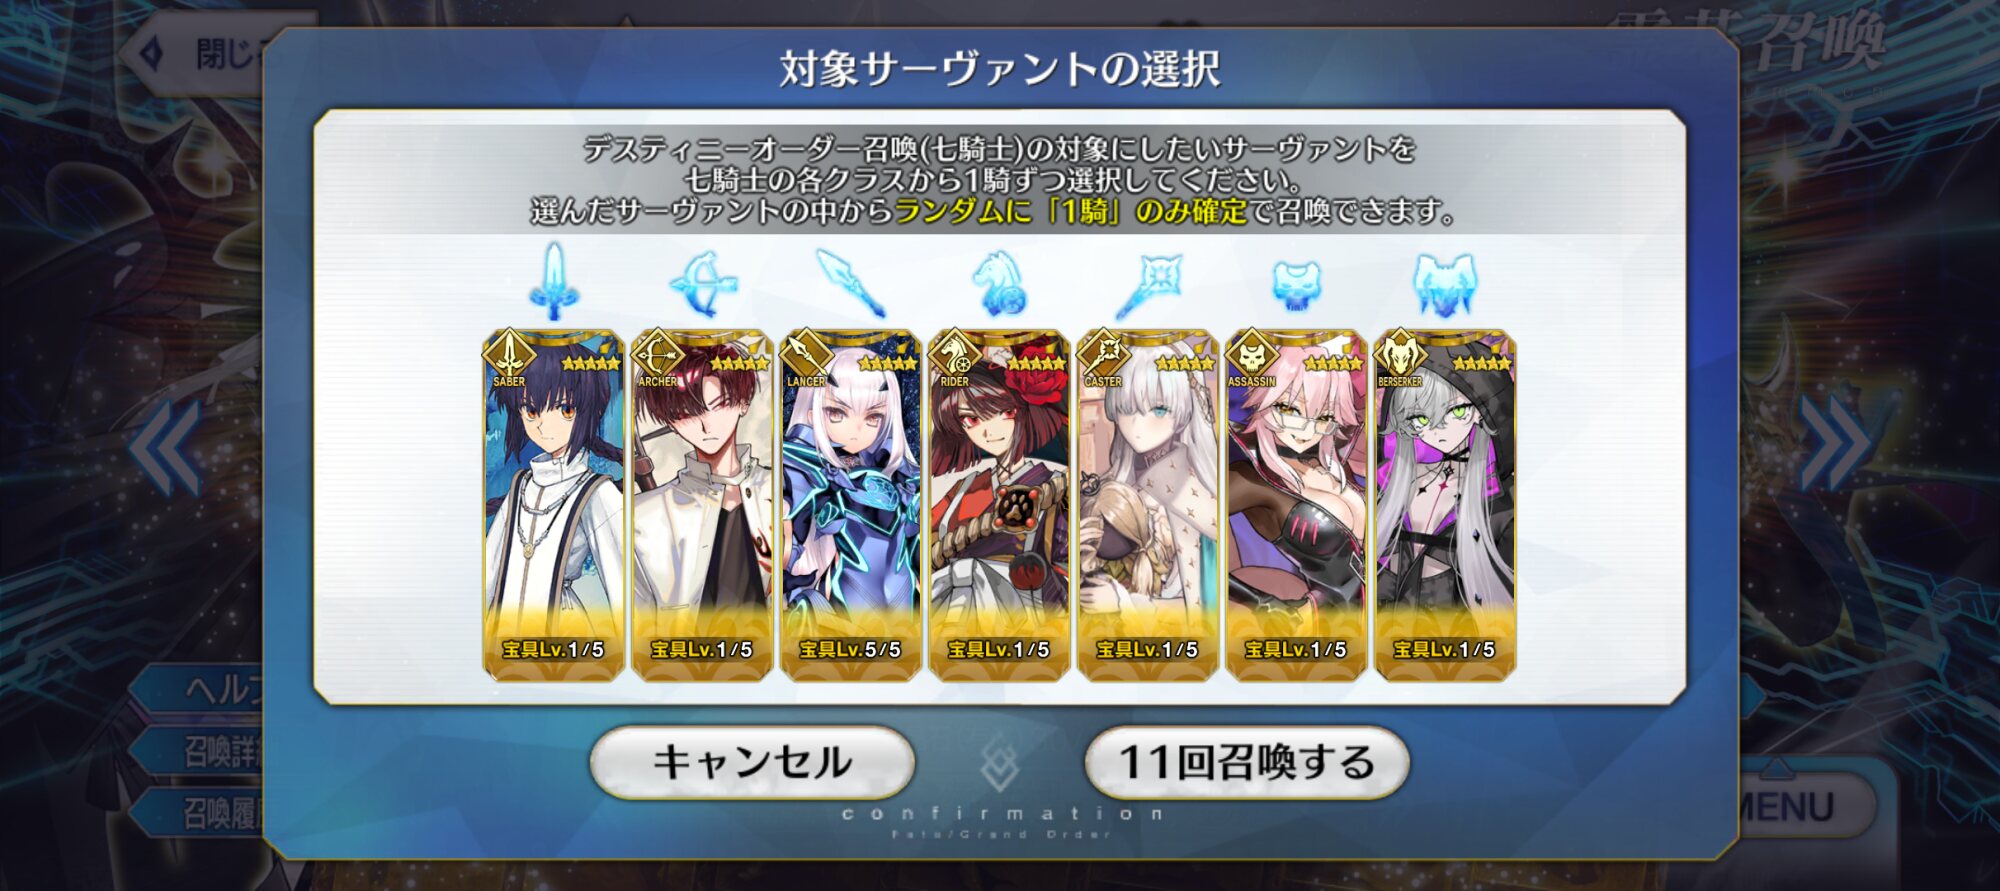Select the hooded Berserker servant card
The height and width of the screenshot is (891, 2000).
tap(1445, 505)
